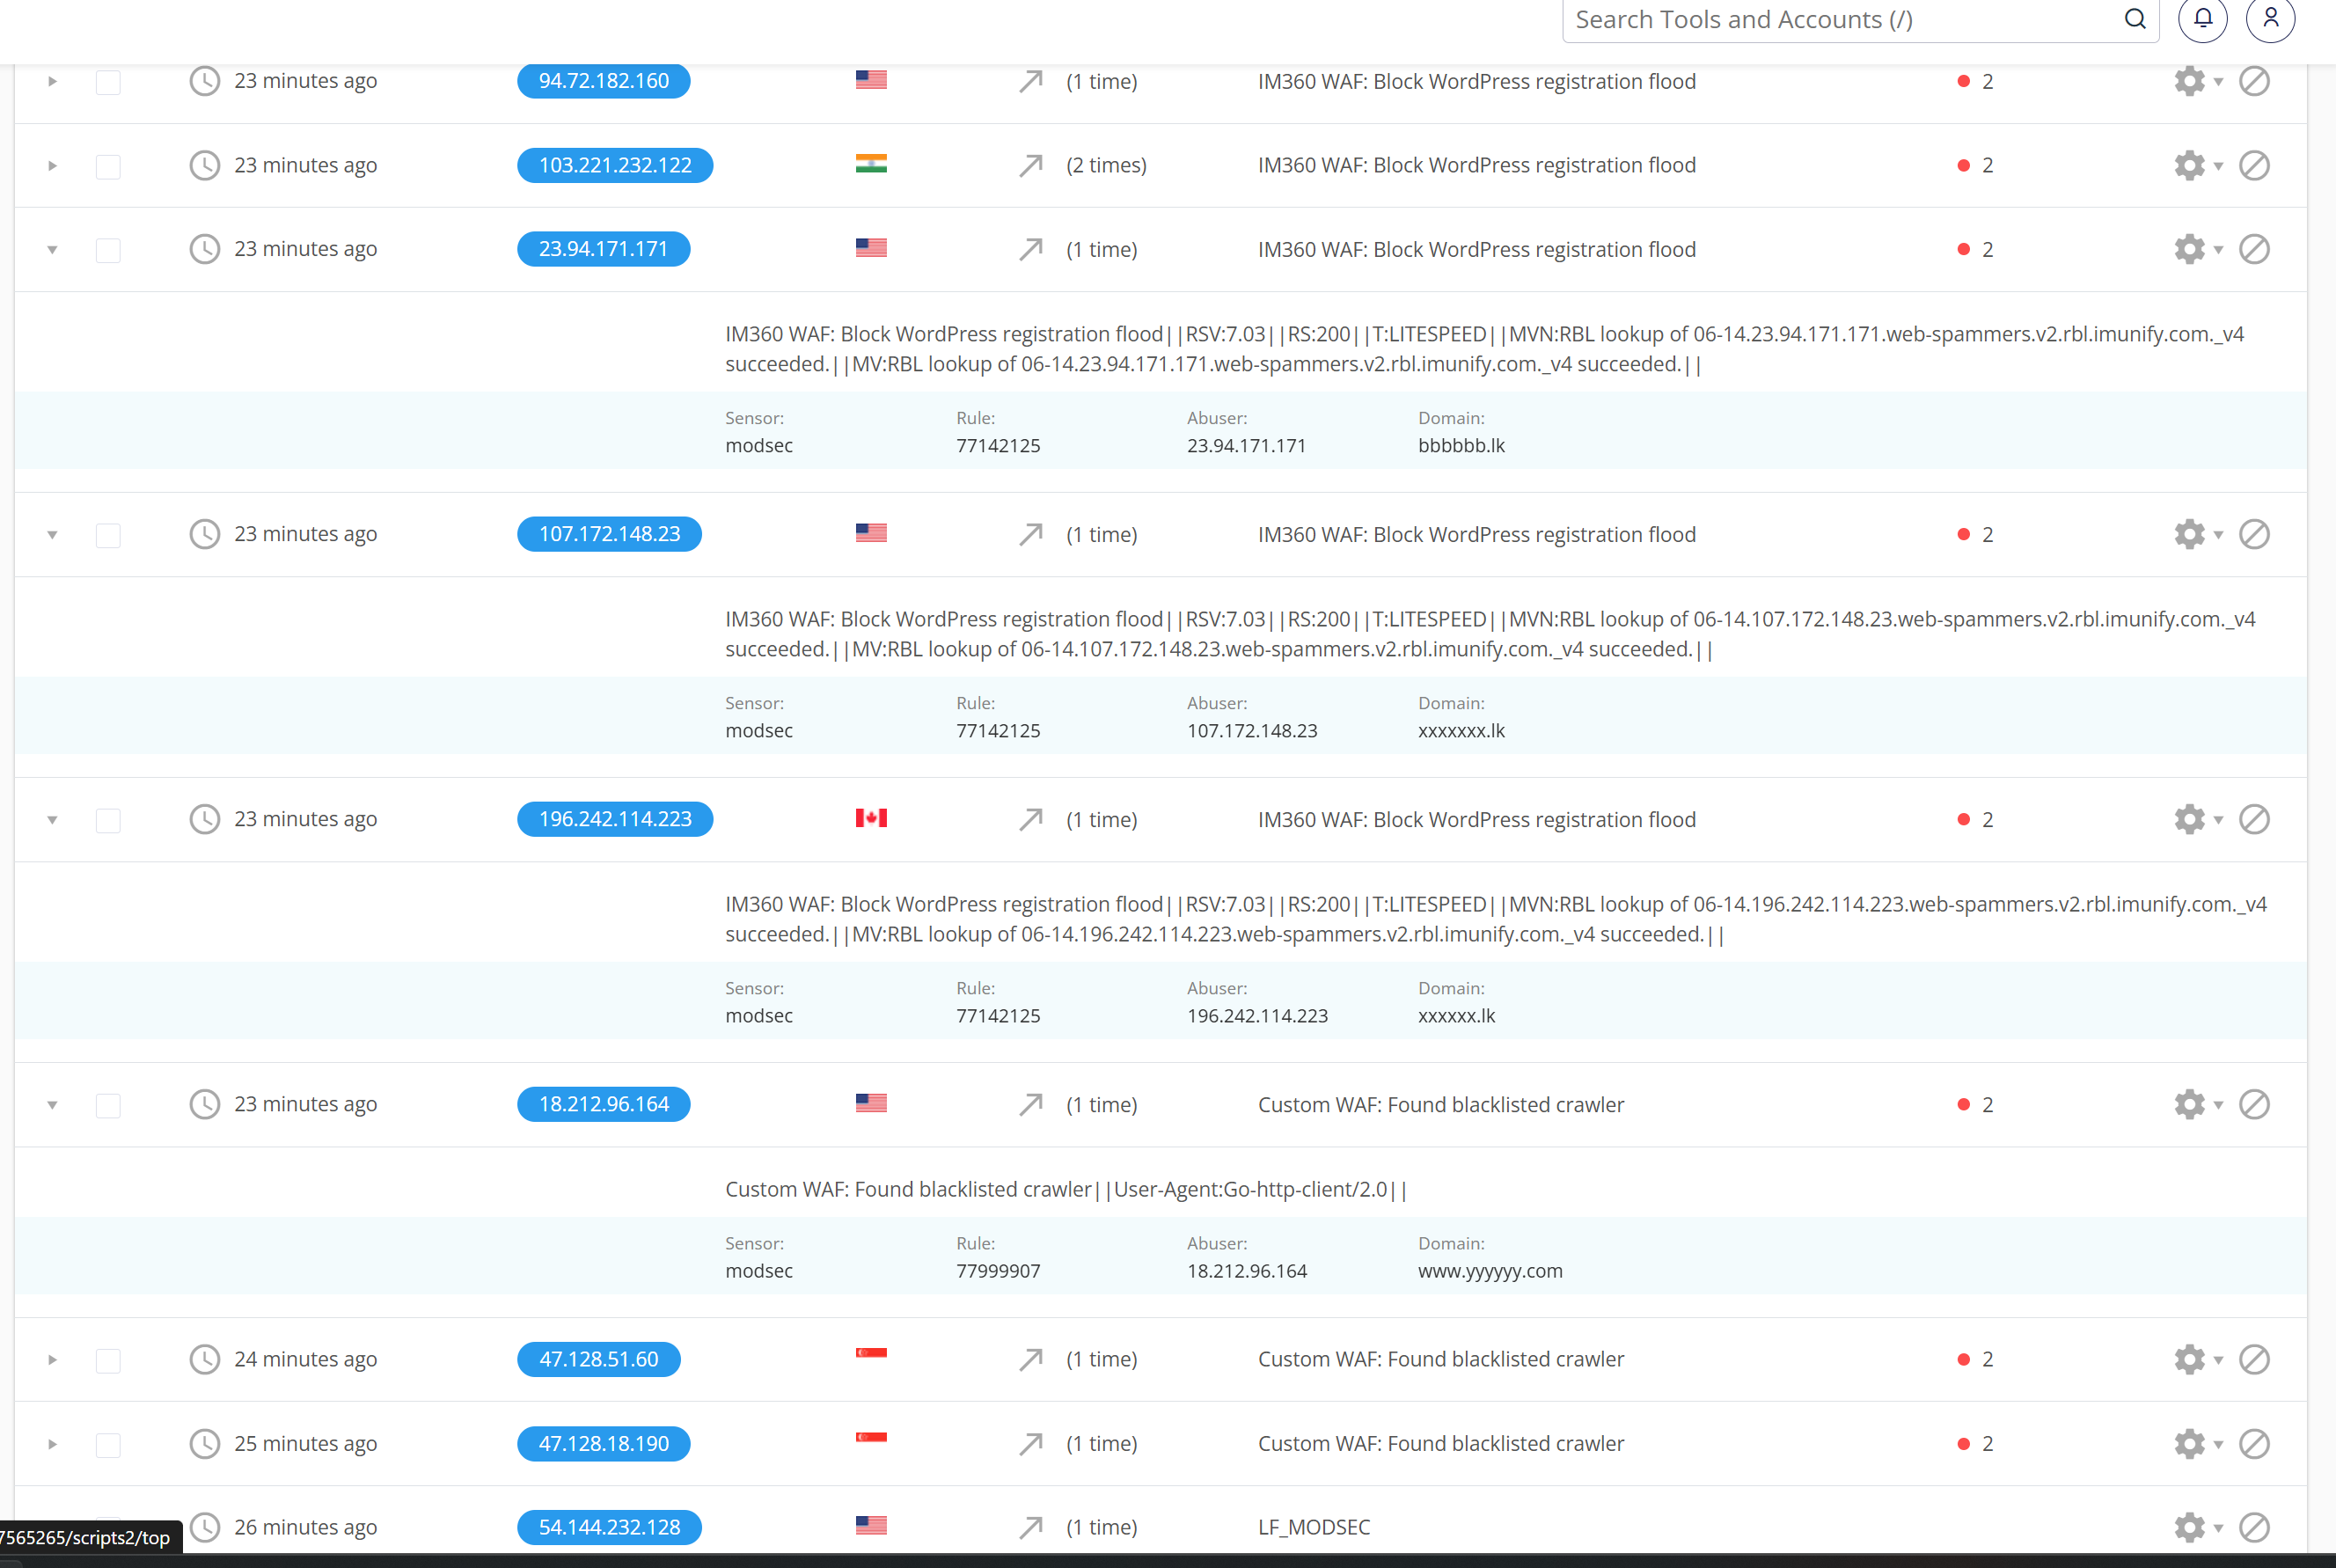Check the checkbox for the 47.128.18.190 row

[108, 1445]
